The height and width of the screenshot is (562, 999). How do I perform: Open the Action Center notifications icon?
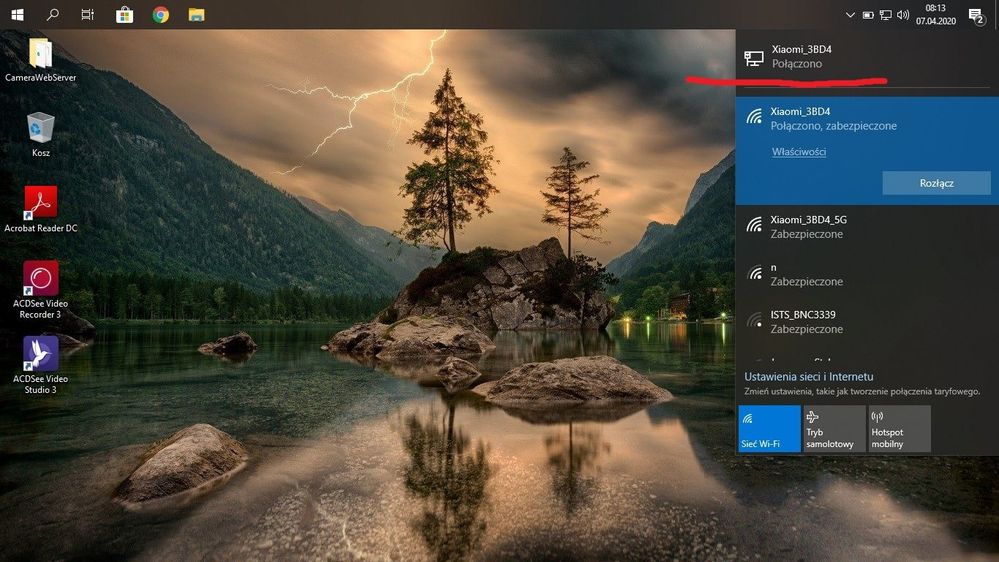[976, 16]
